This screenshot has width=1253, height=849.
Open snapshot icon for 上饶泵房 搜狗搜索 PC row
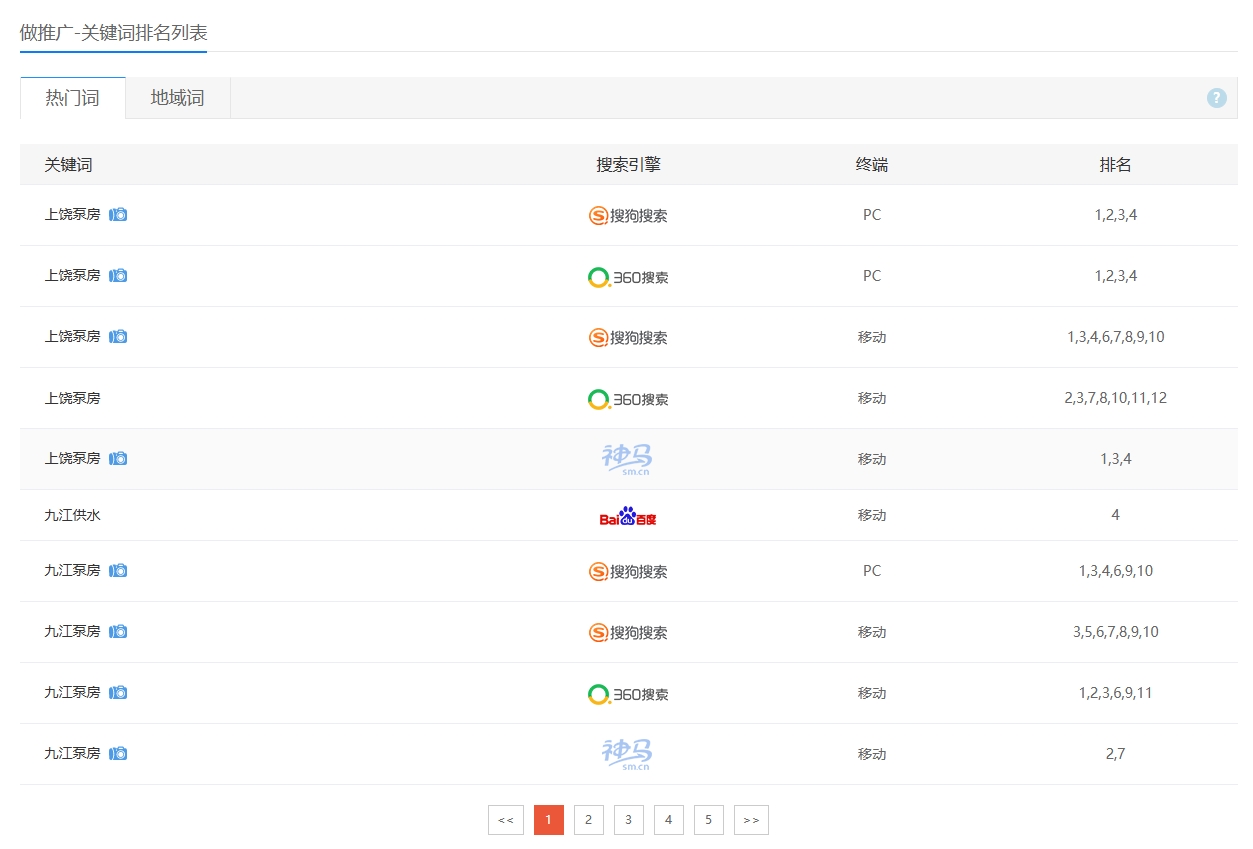pos(118,214)
